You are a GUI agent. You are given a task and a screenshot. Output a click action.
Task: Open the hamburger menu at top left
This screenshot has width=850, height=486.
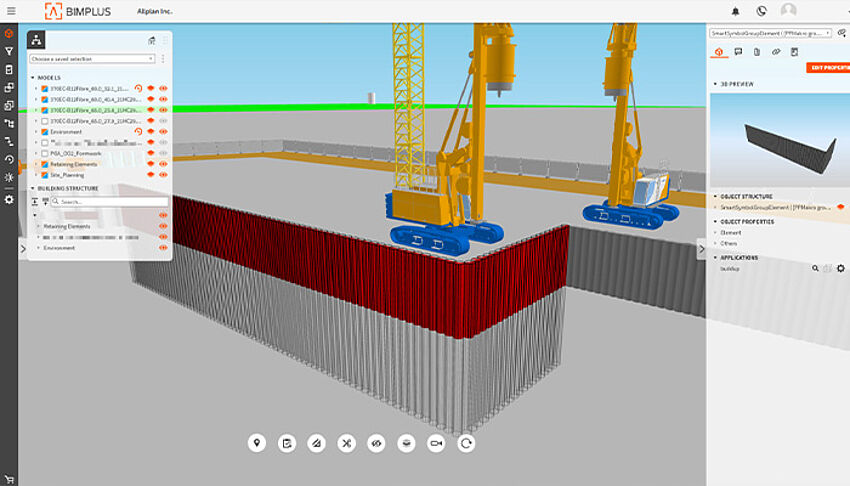pyautogui.click(x=9, y=11)
